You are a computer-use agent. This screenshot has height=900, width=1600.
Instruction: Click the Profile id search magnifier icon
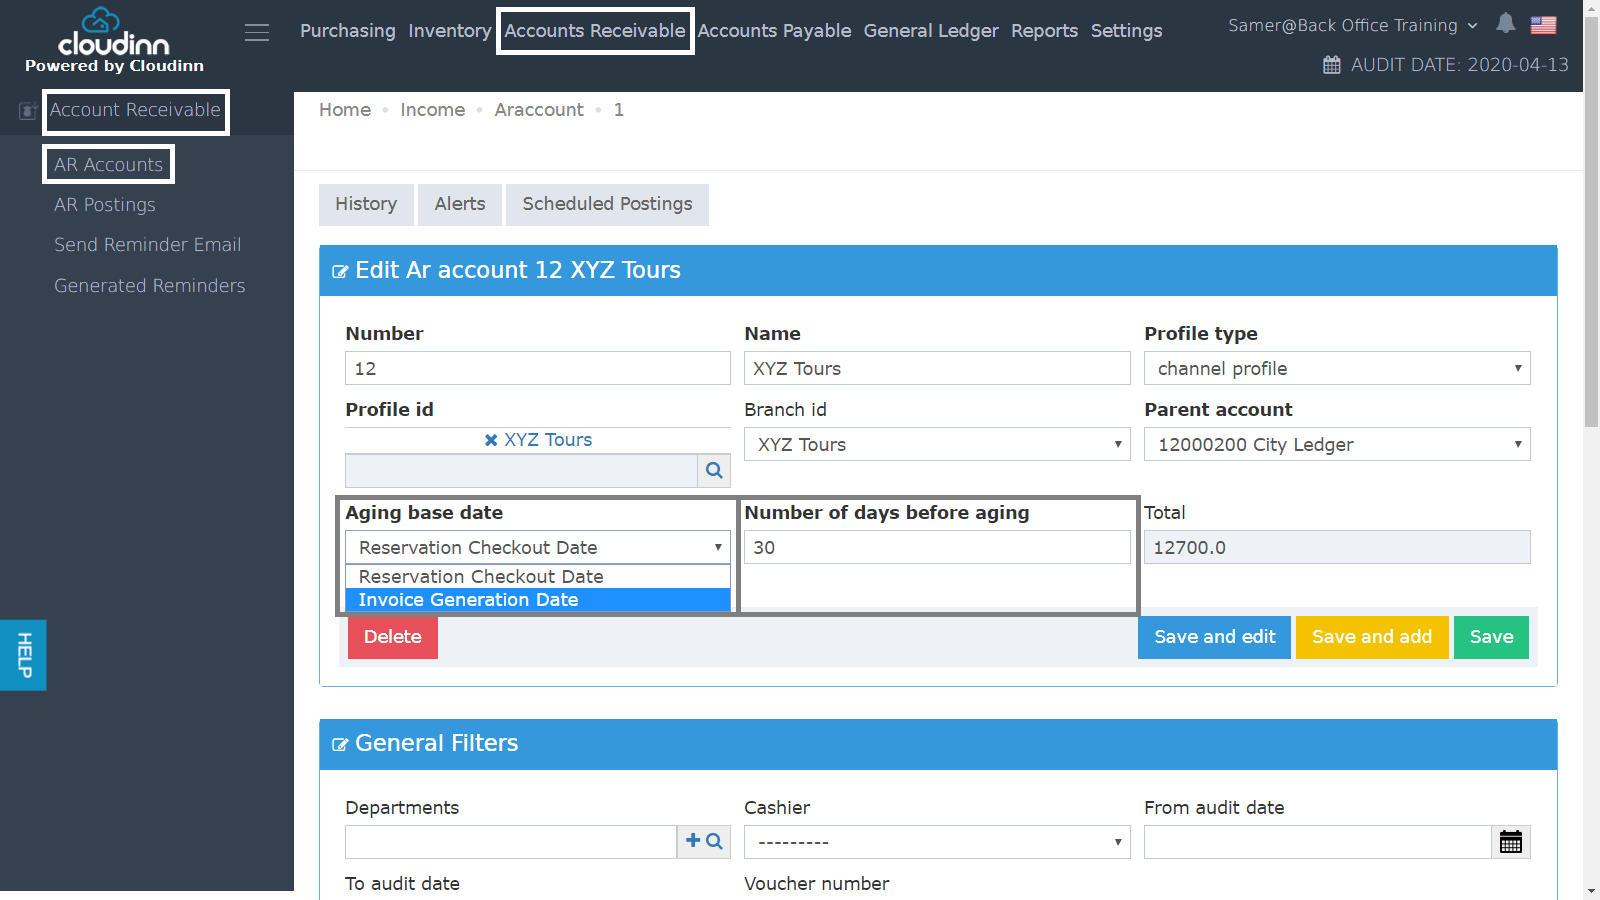pyautogui.click(x=714, y=470)
